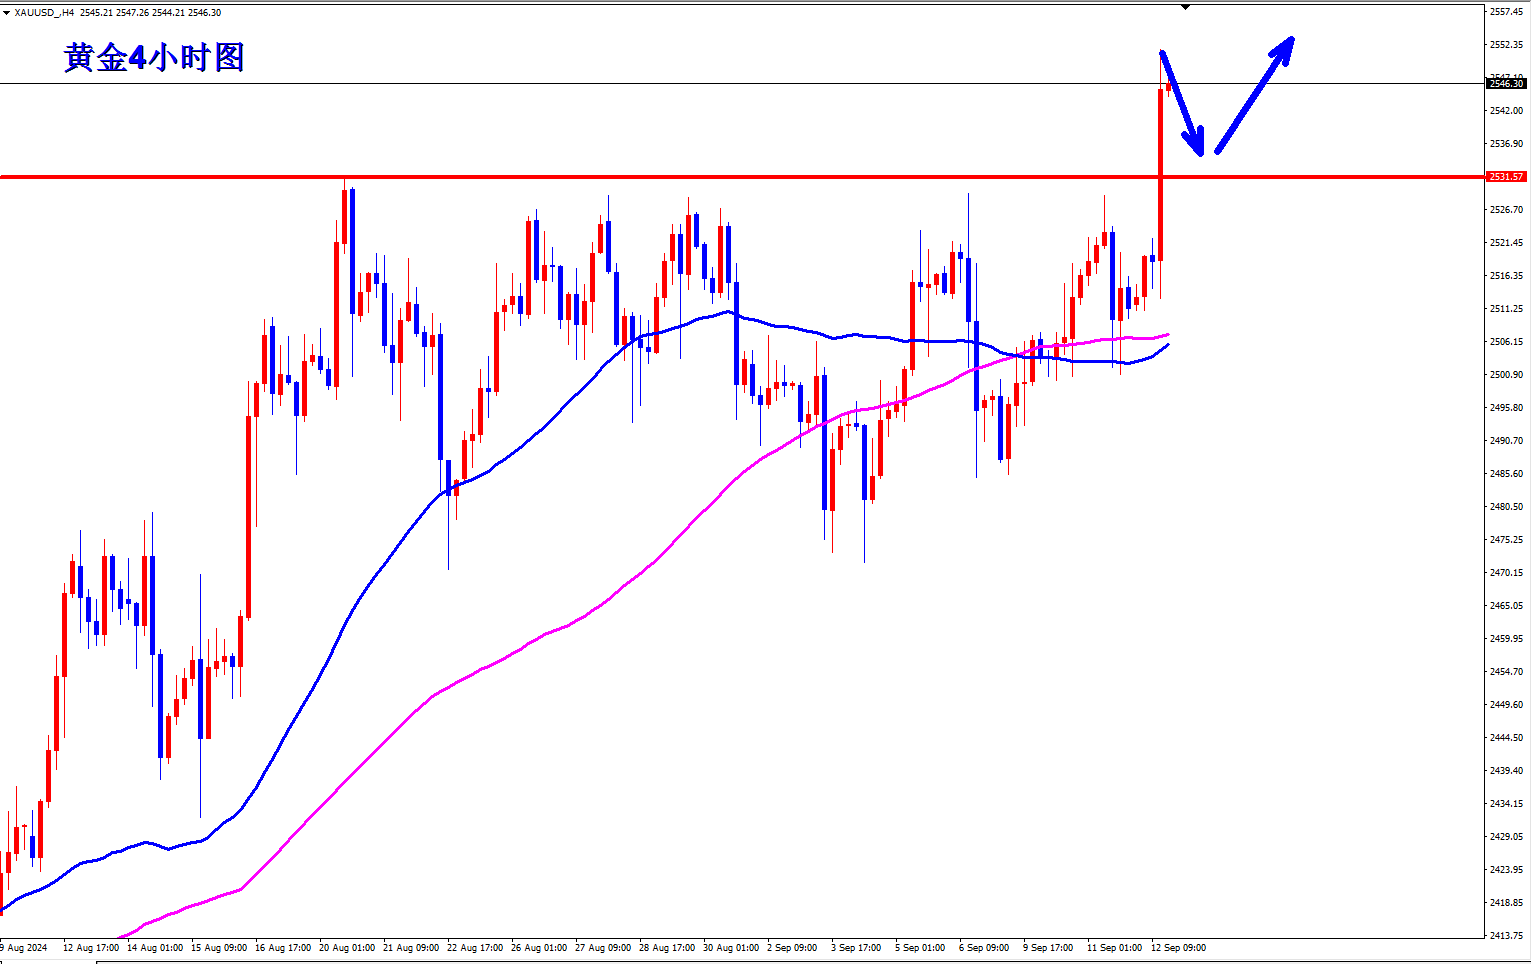Click the 2418.85 price scale label
1531x964 pixels.
pyautogui.click(x=1506, y=903)
